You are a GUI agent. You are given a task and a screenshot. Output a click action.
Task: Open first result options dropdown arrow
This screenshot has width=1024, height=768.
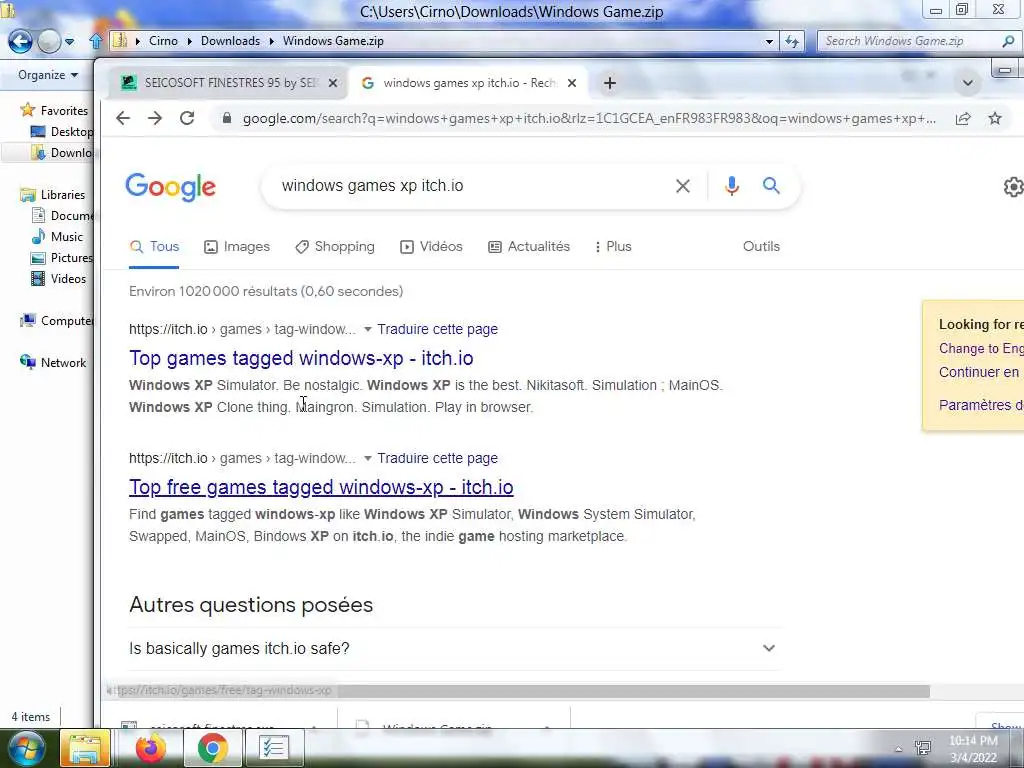point(368,329)
